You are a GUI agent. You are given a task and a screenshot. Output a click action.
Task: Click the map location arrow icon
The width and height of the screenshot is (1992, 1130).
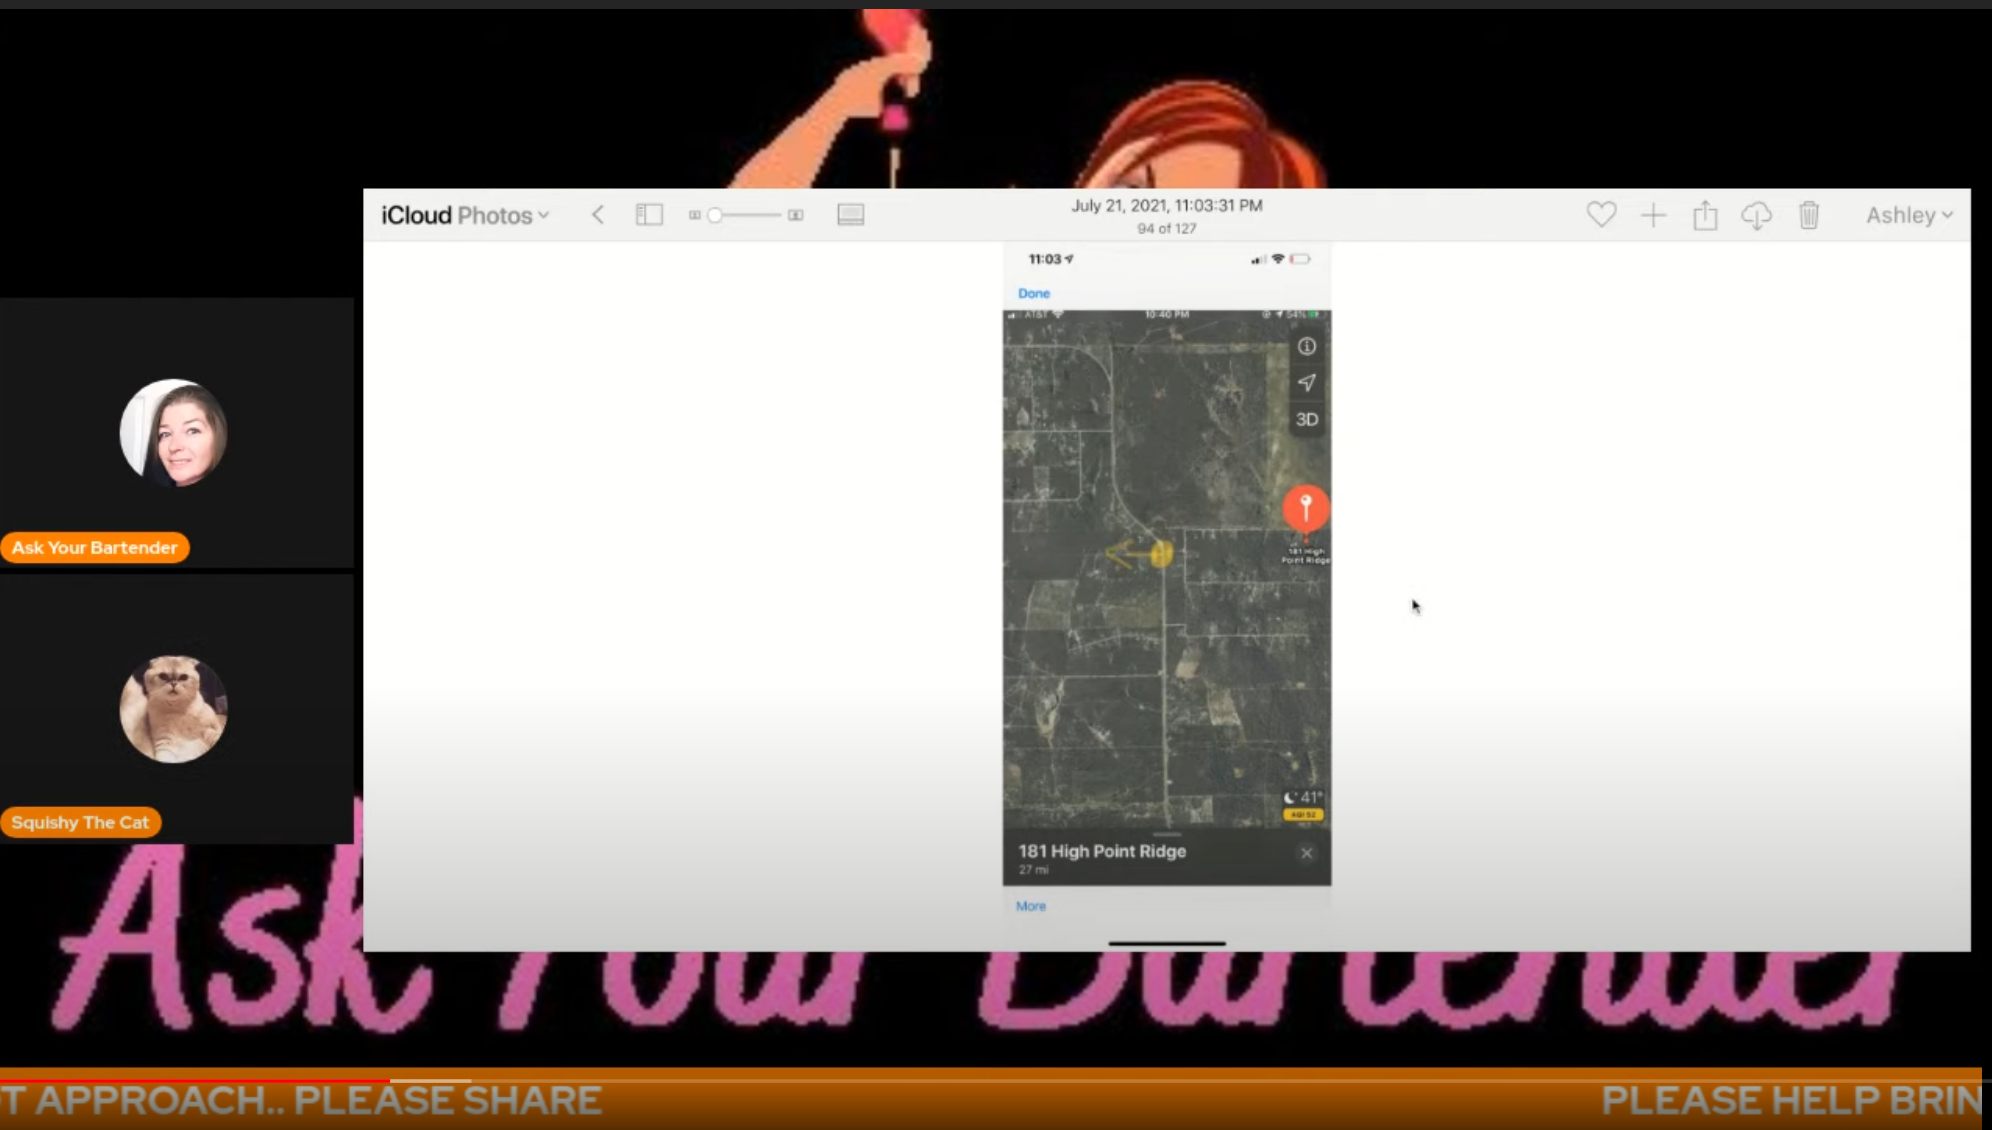click(x=1307, y=383)
